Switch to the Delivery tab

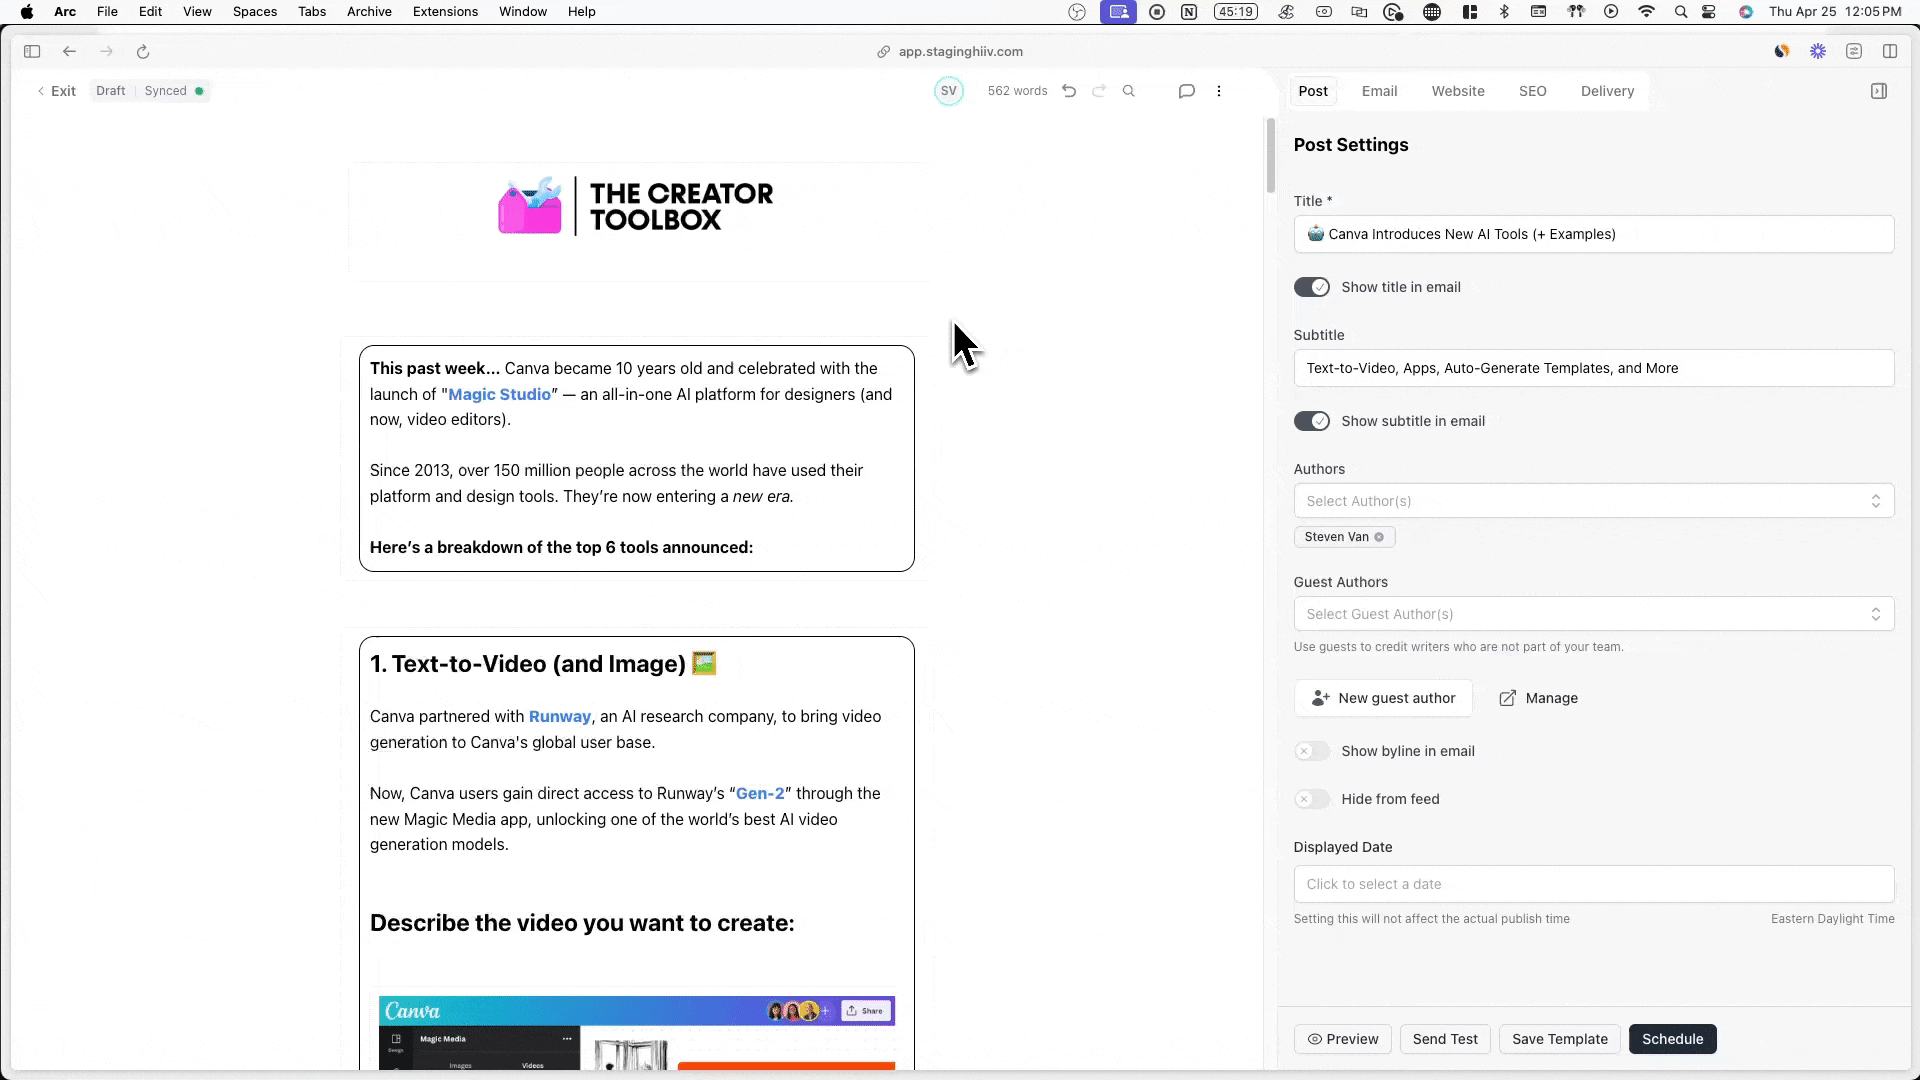[1608, 91]
